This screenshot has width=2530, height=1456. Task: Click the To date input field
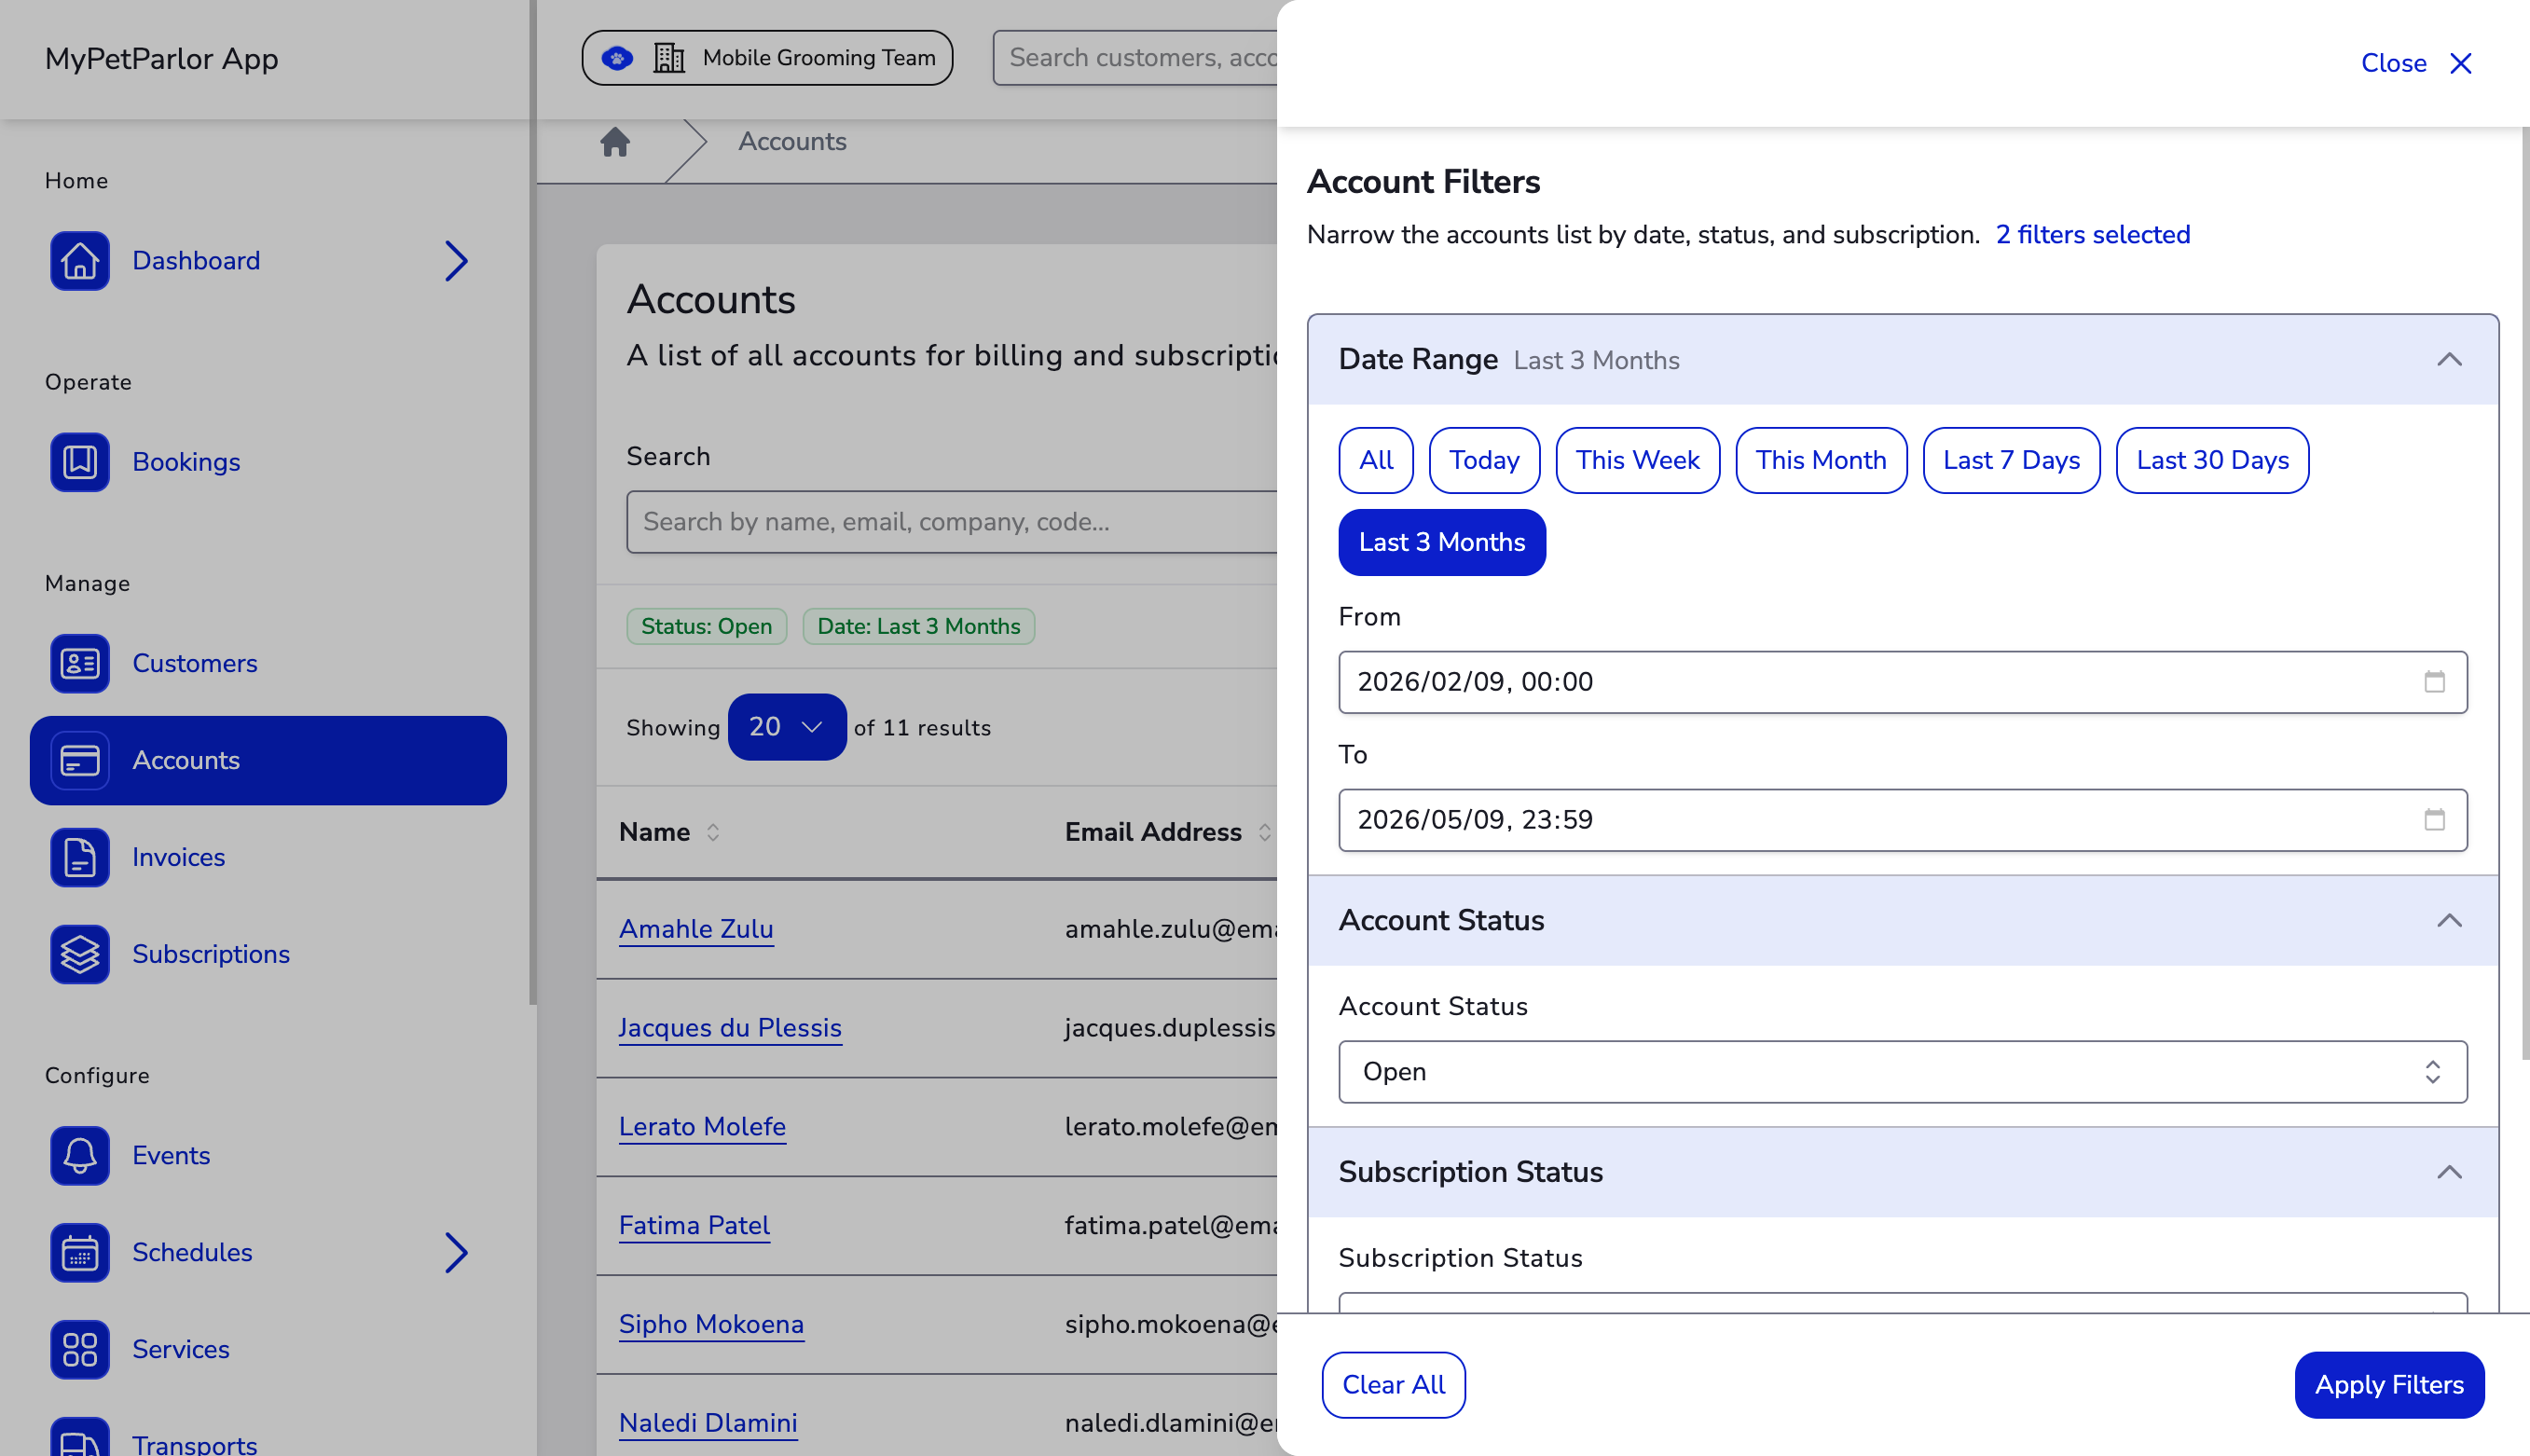[x=1902, y=820]
